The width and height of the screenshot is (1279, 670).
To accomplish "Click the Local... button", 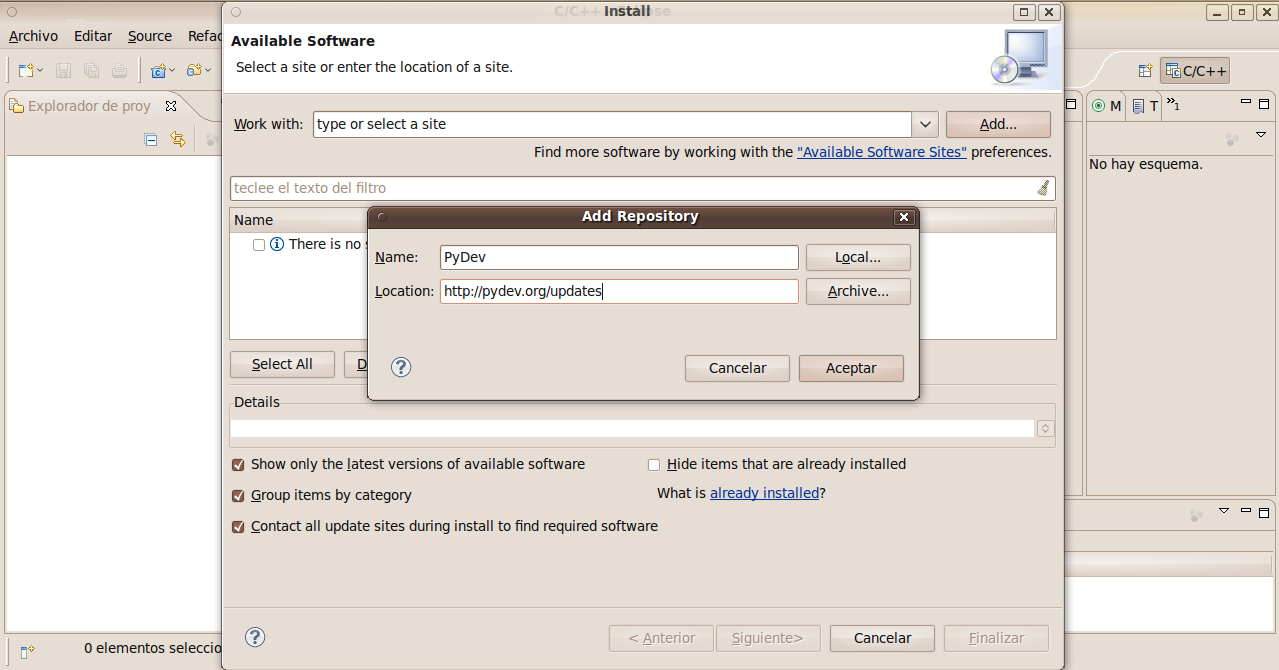I will [858, 257].
